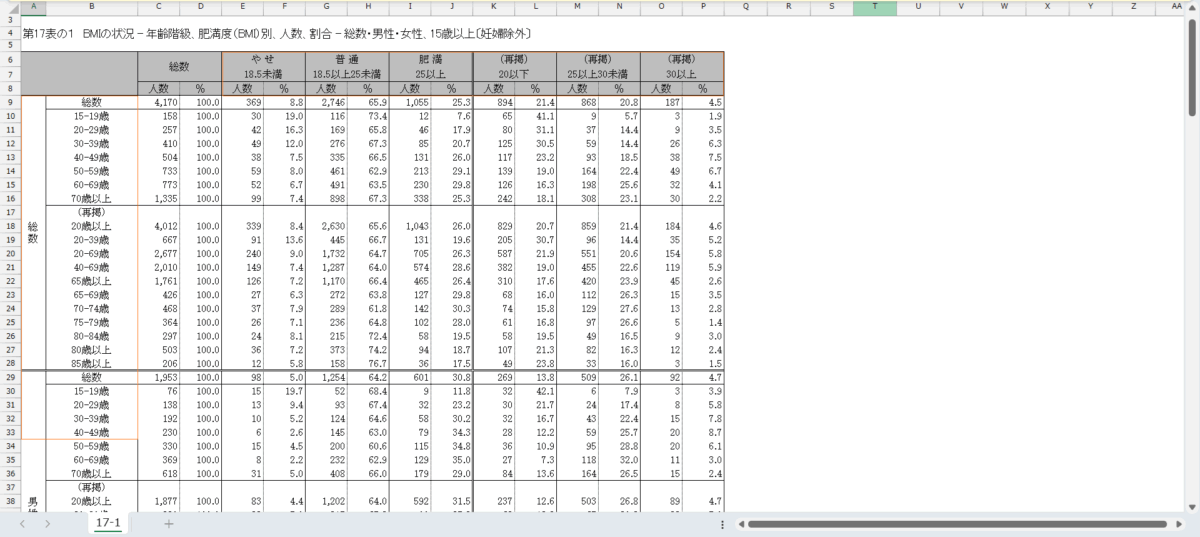Viewport: 1200px width, 537px height.
Task: Select column T header
Action: (875, 7)
